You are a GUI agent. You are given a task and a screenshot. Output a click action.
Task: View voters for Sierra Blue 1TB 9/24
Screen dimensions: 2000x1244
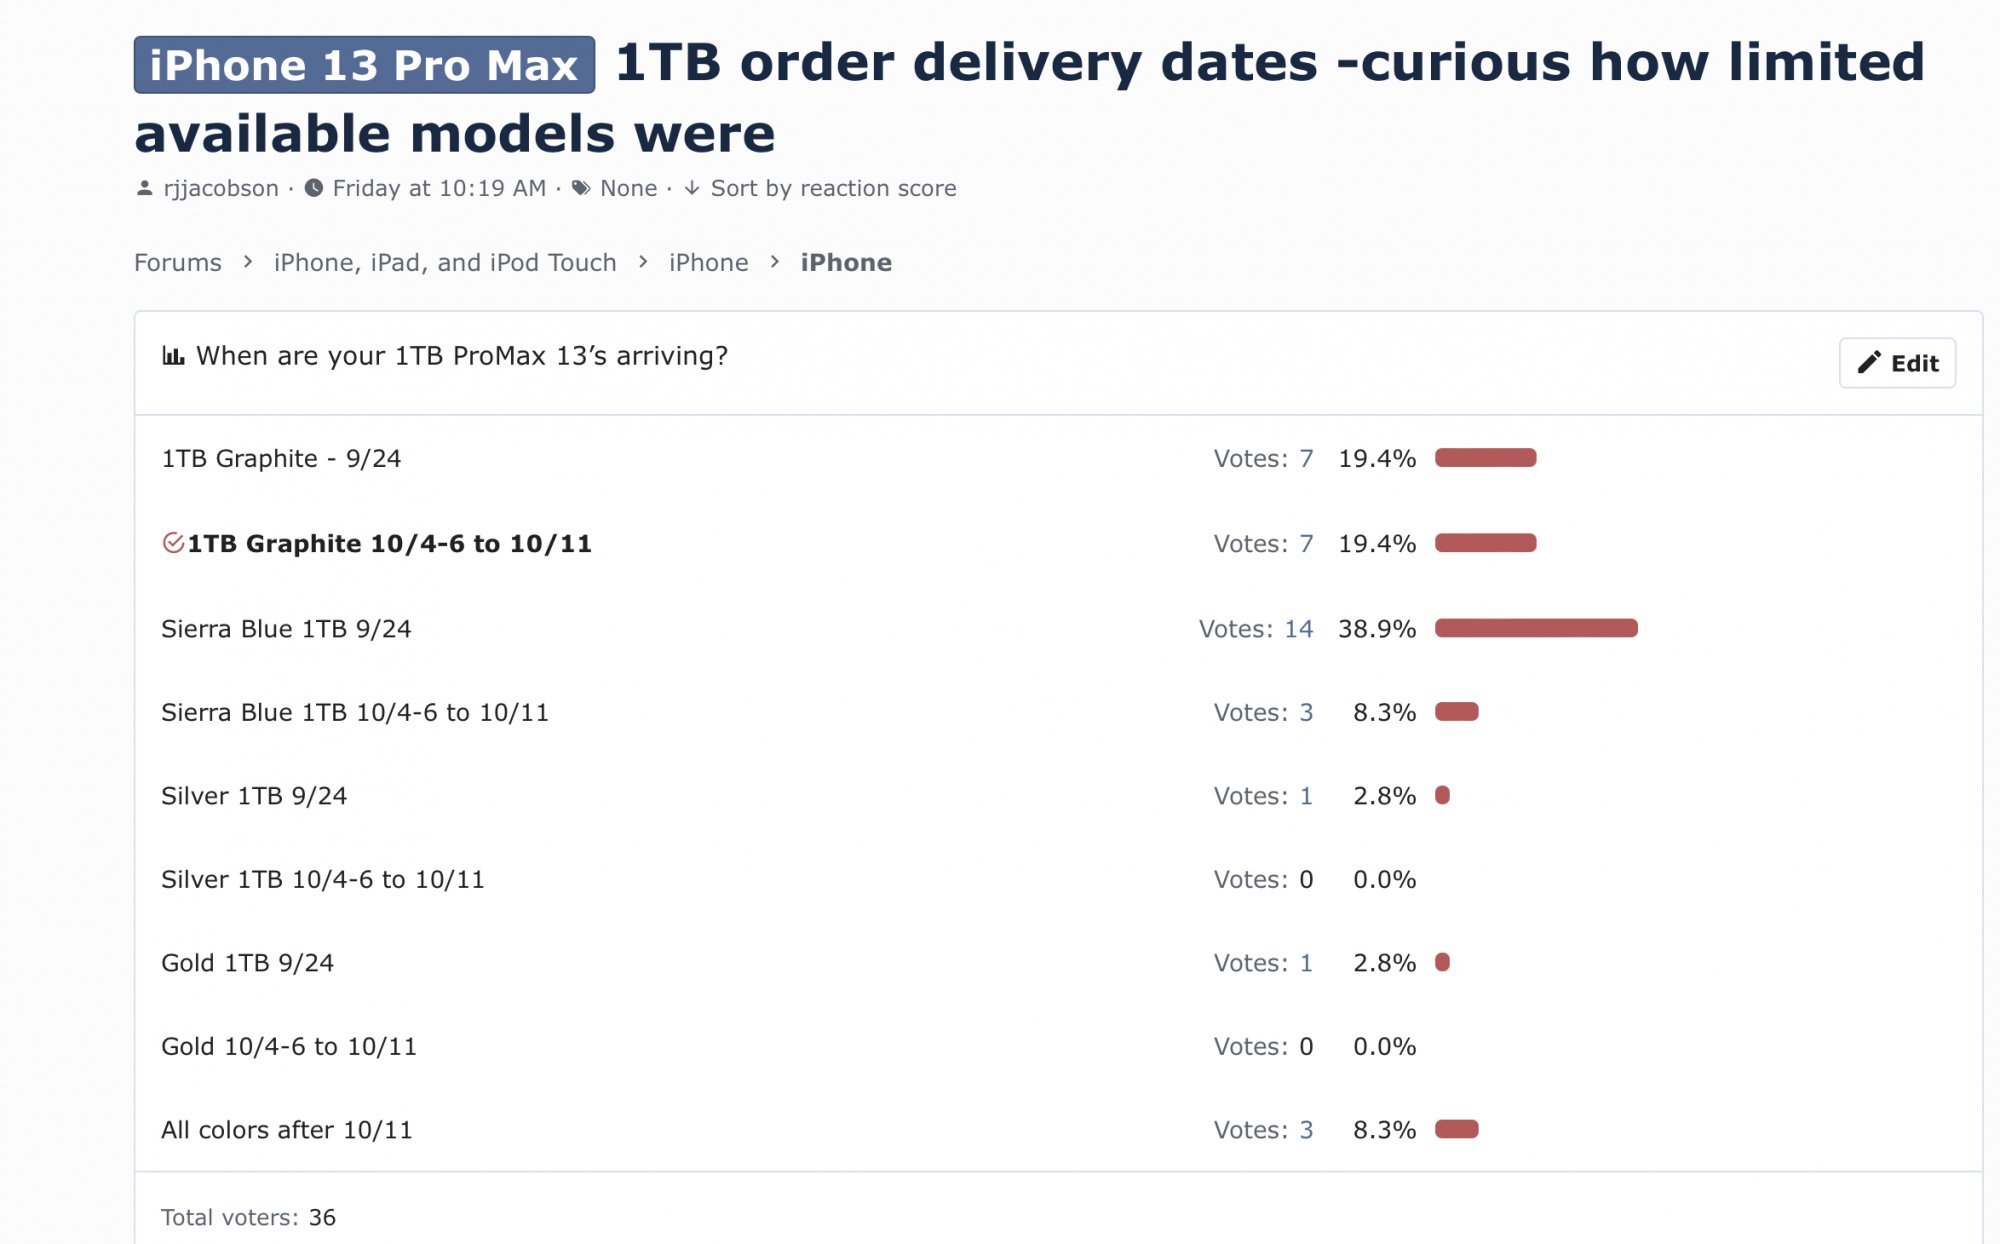pos(1298,629)
